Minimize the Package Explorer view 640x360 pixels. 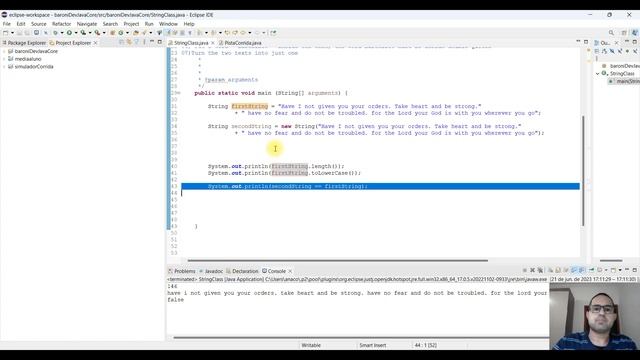[x=151, y=42]
